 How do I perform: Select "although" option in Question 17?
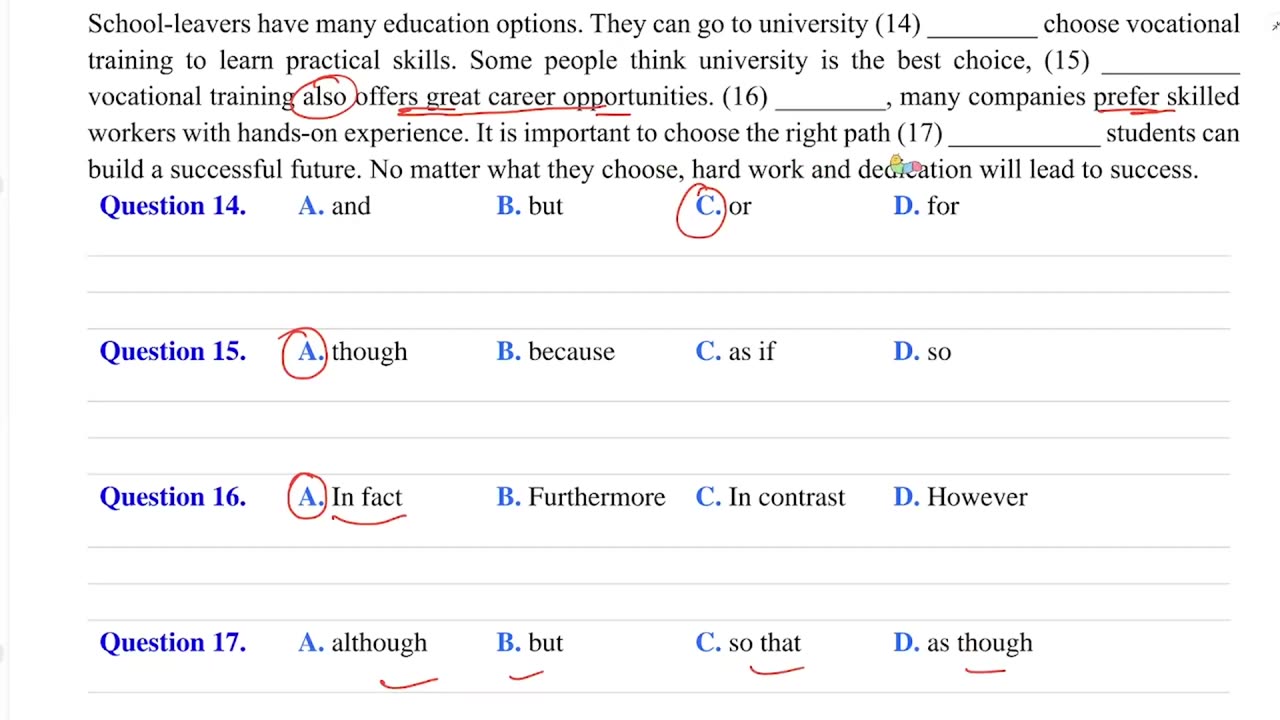pos(362,643)
